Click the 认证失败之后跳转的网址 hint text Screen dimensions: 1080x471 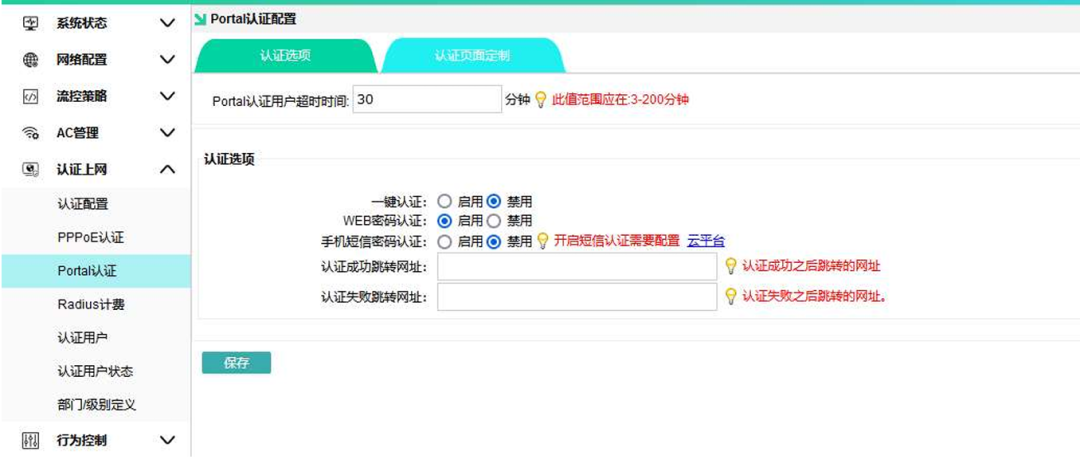pos(813,297)
